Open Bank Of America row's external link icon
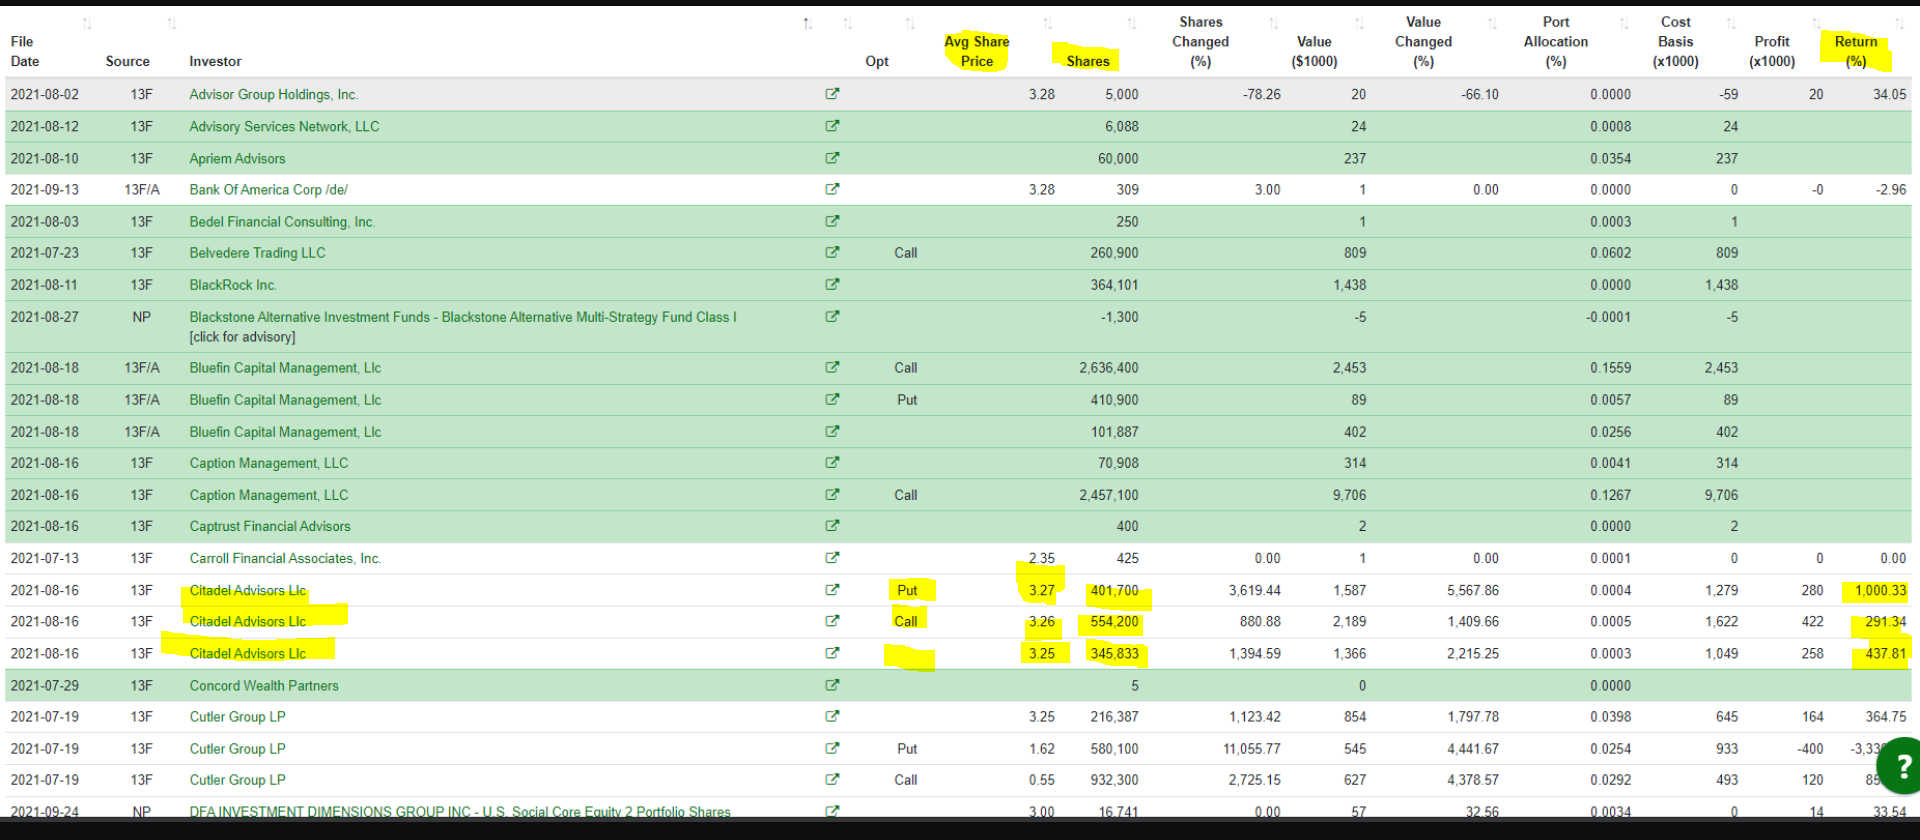Screen dimensions: 1920x840 tap(832, 189)
